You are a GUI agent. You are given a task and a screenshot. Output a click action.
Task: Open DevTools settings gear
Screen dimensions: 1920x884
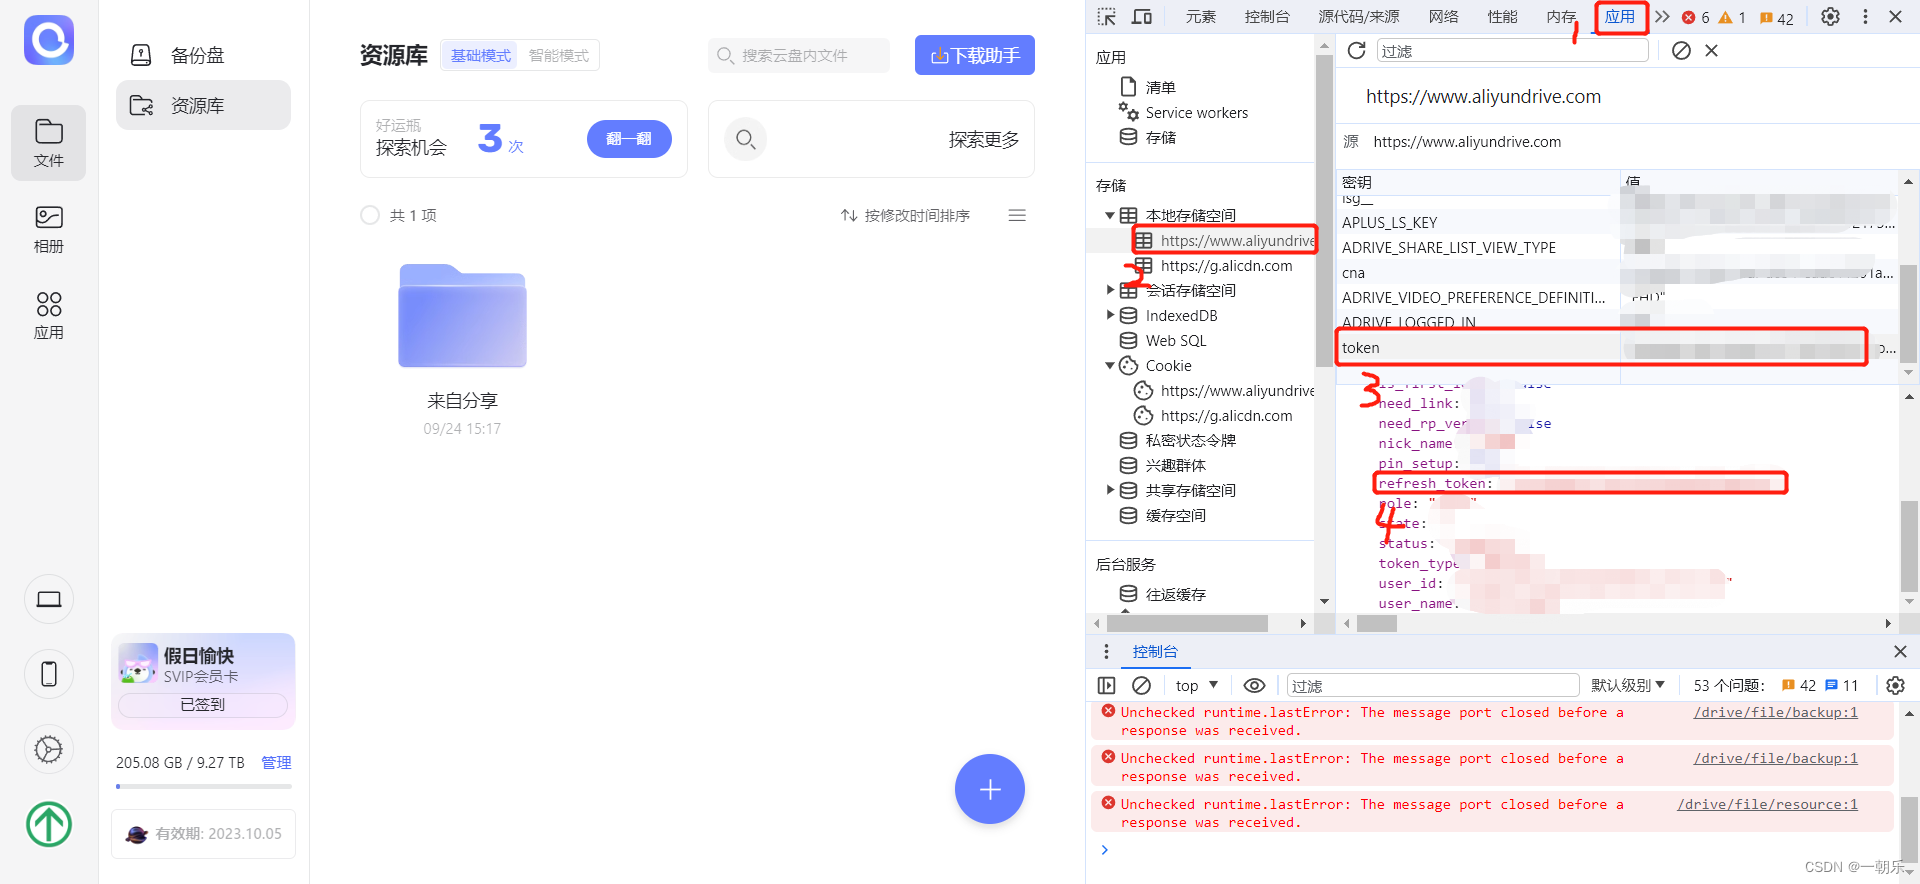[1830, 17]
